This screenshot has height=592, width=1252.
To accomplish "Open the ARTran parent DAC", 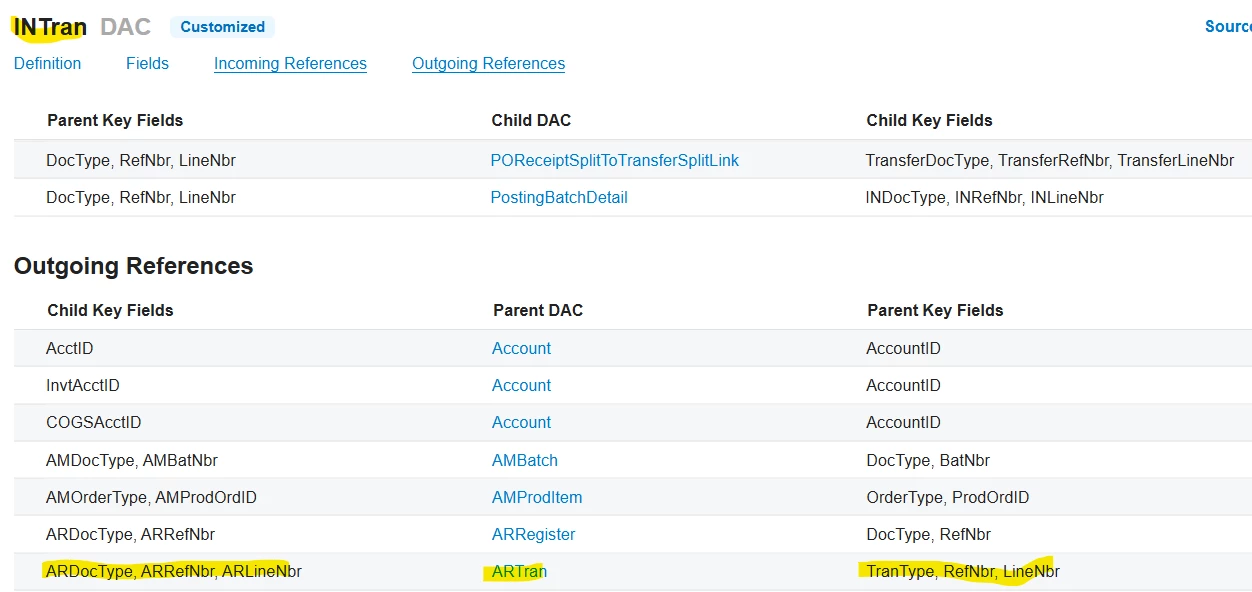I will [x=519, y=571].
